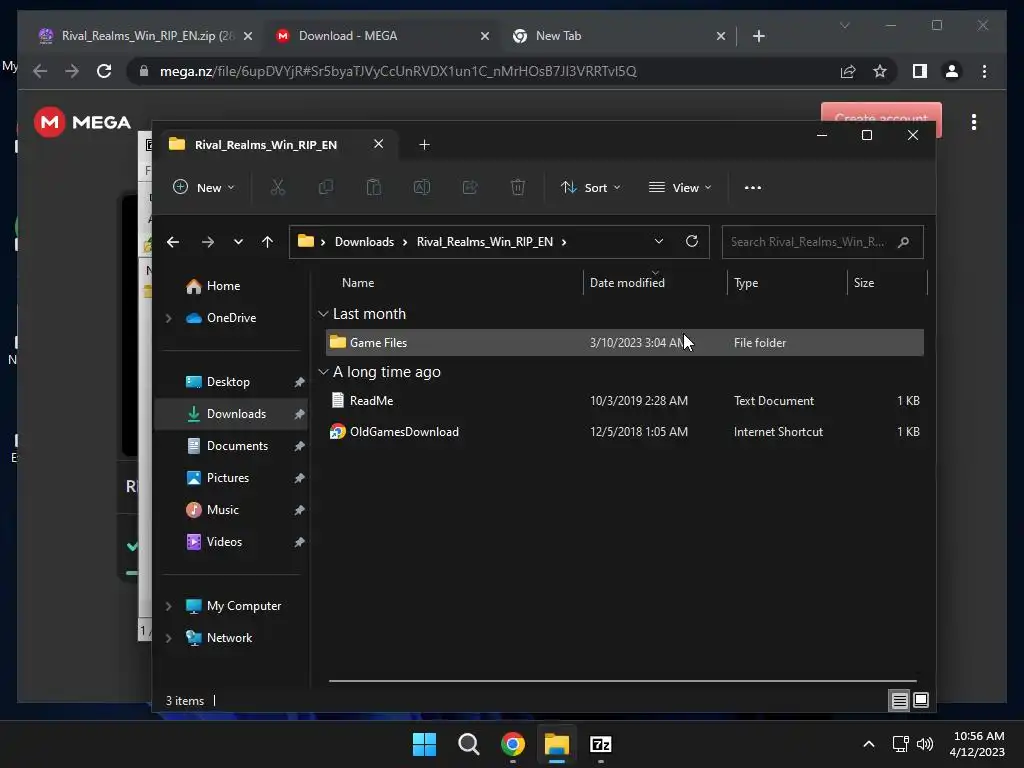Reload the MEGA page in Chrome
Screen dimensions: 1024x768
tap(104, 71)
